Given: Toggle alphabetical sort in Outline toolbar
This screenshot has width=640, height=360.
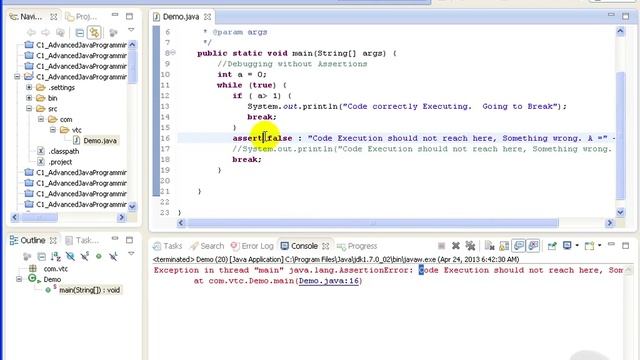Looking at the screenshot, I should (x=56, y=256).
